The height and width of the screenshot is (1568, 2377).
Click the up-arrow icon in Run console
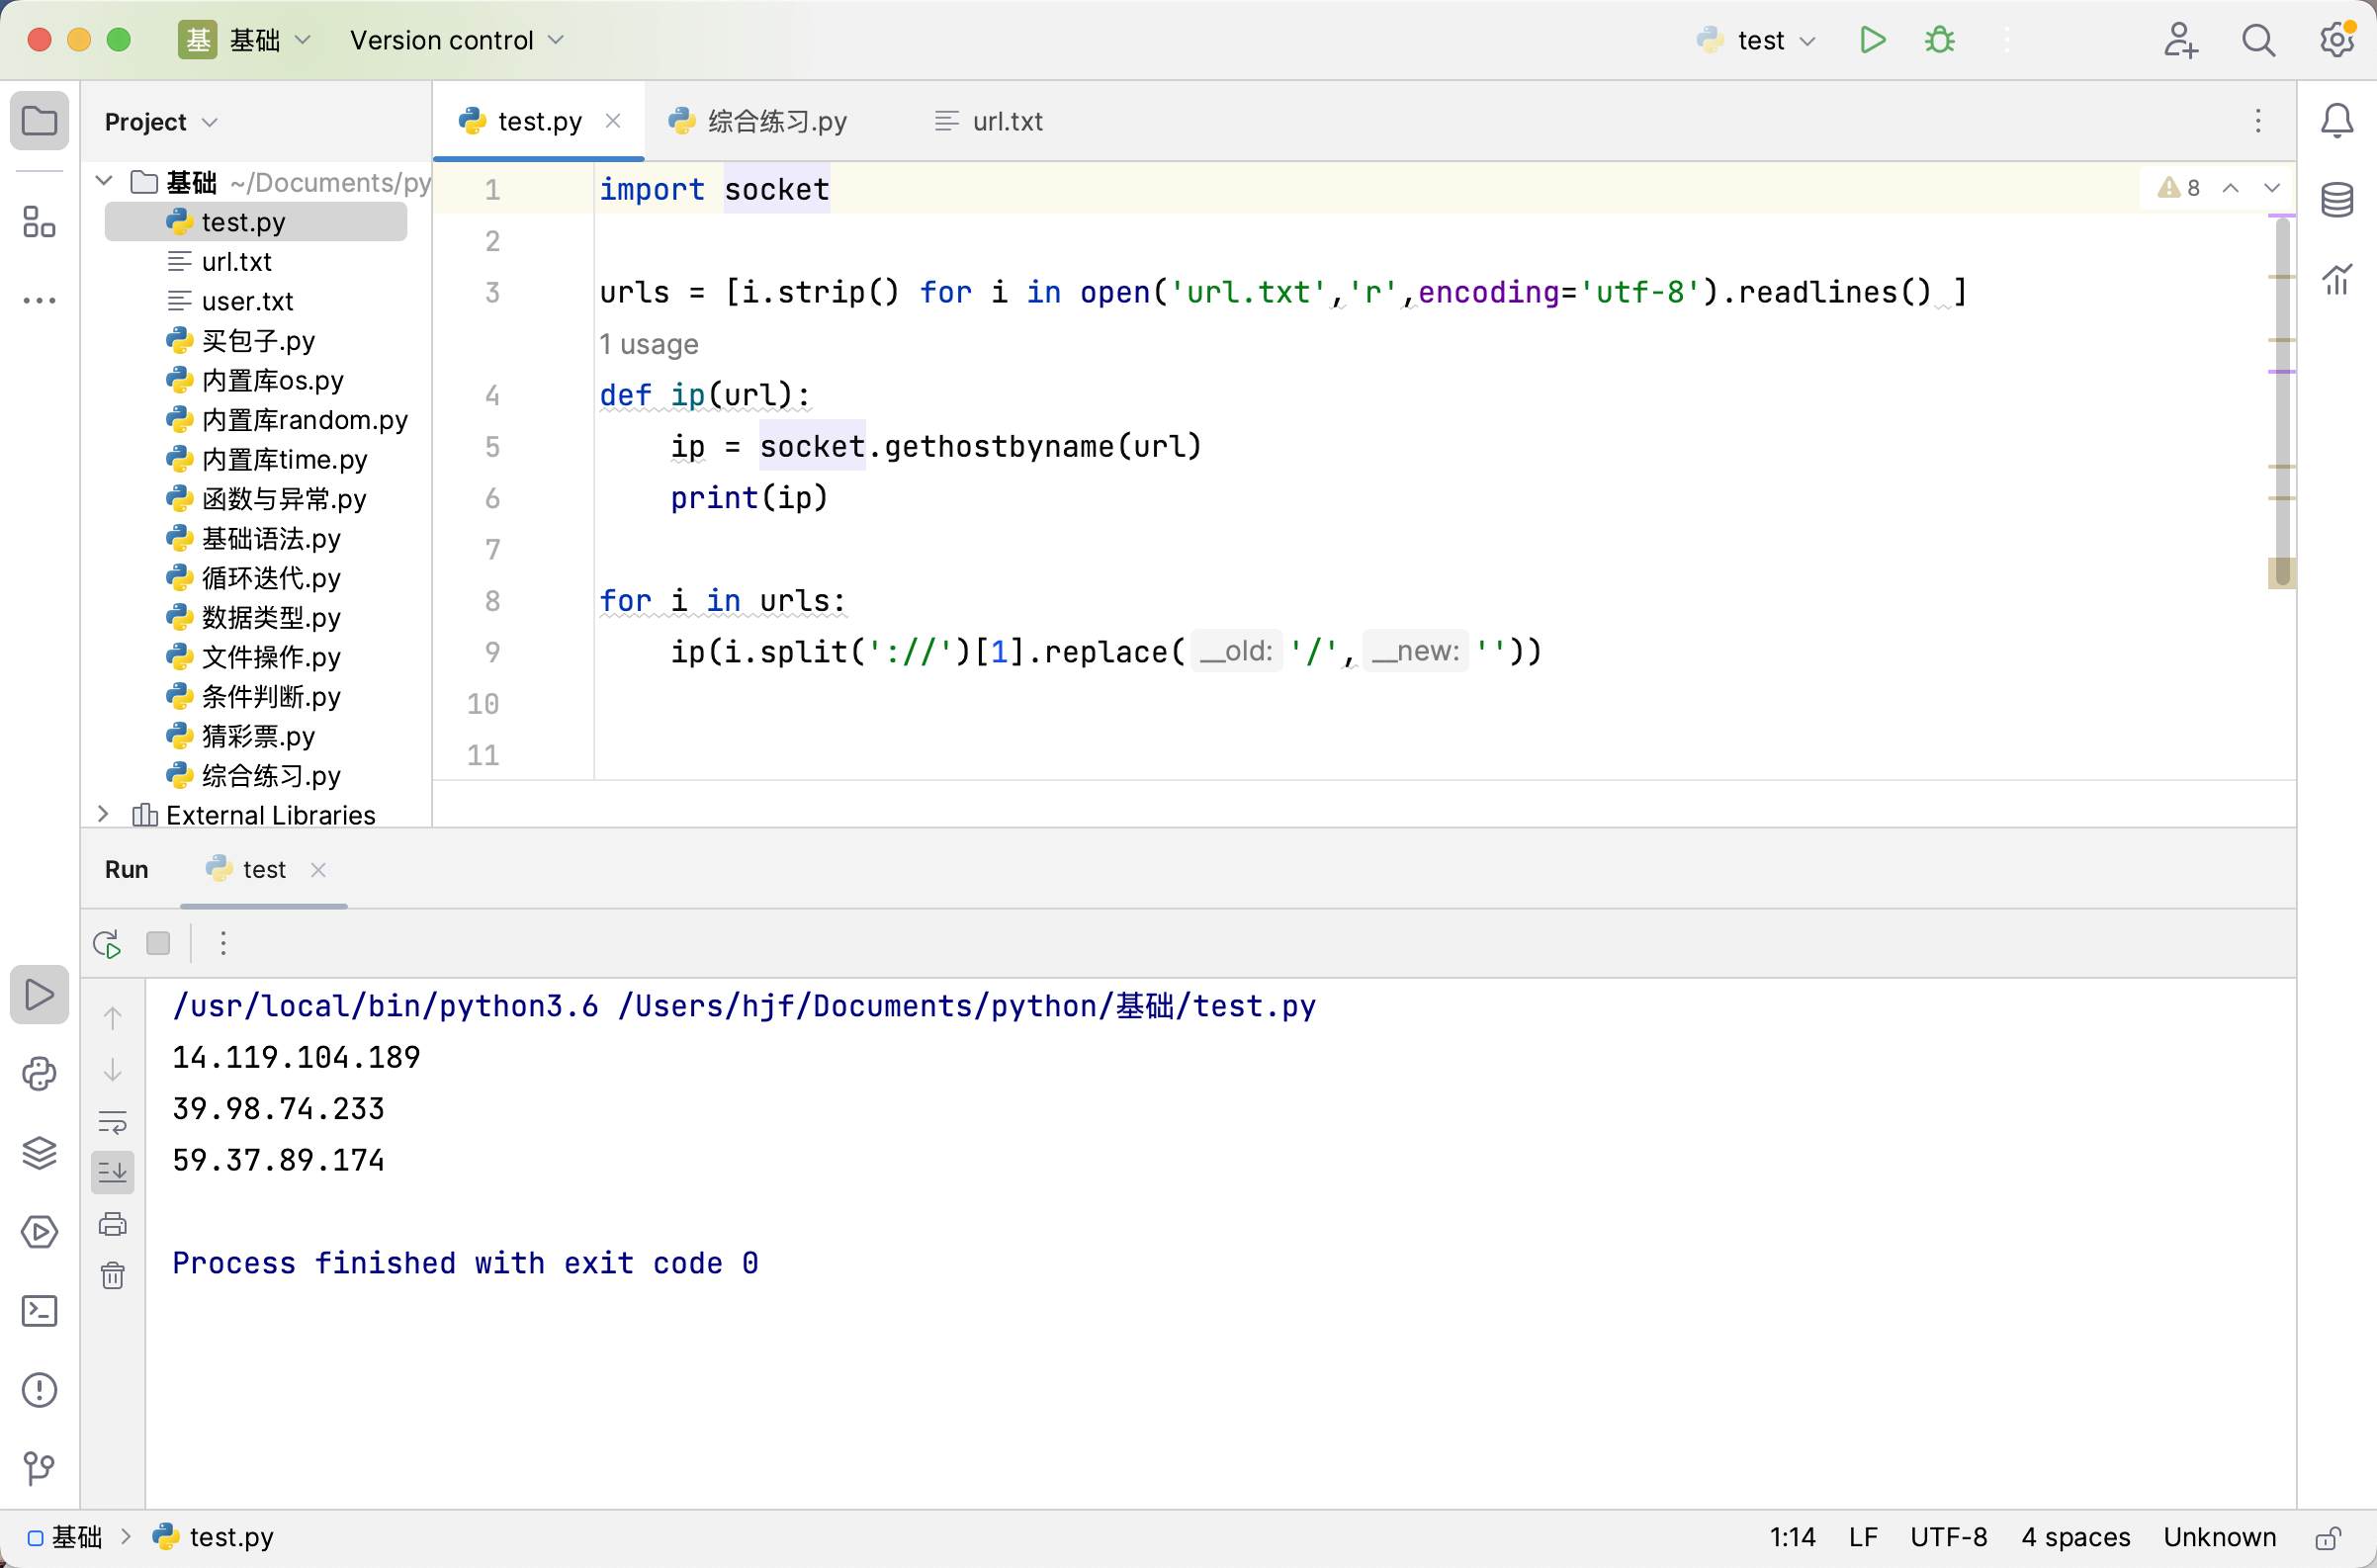click(113, 1018)
